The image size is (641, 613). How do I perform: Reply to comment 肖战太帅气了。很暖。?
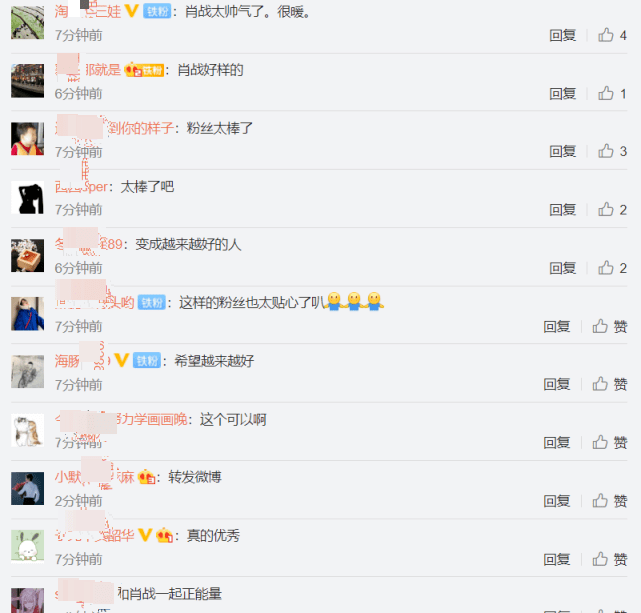point(563,36)
